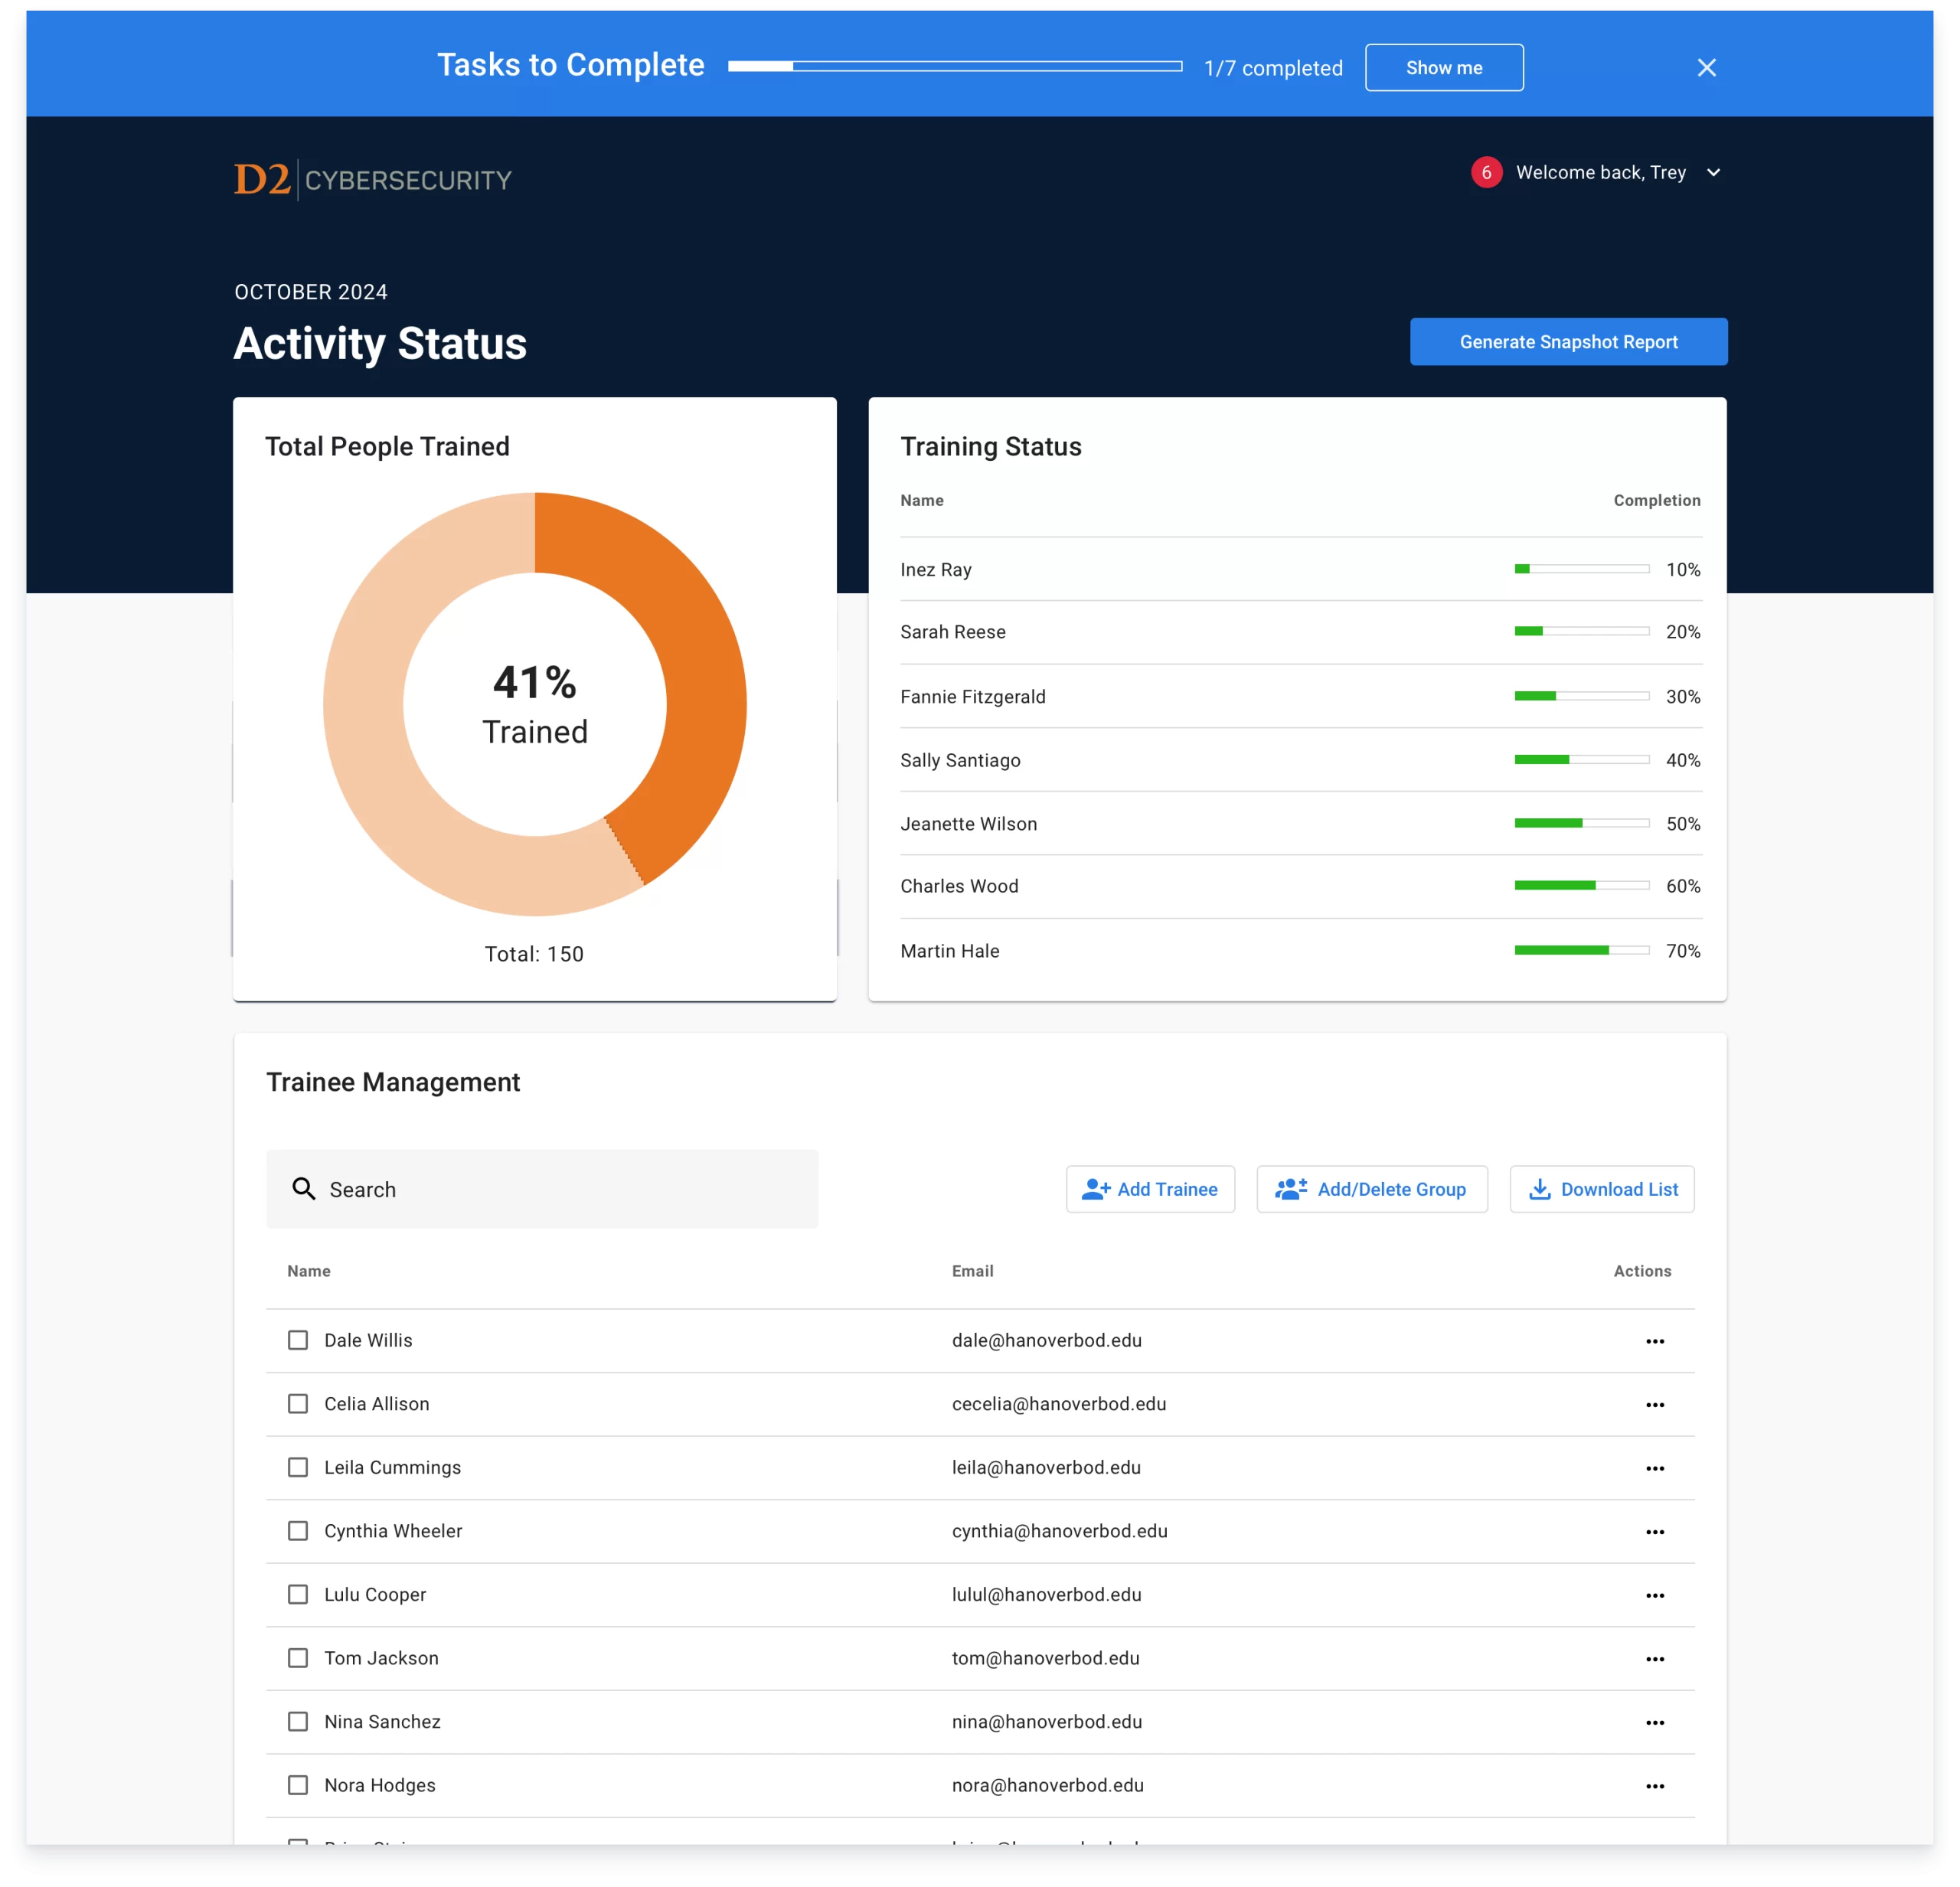Click the Add Trainee button
The width and height of the screenshot is (1960, 1887).
point(1149,1188)
